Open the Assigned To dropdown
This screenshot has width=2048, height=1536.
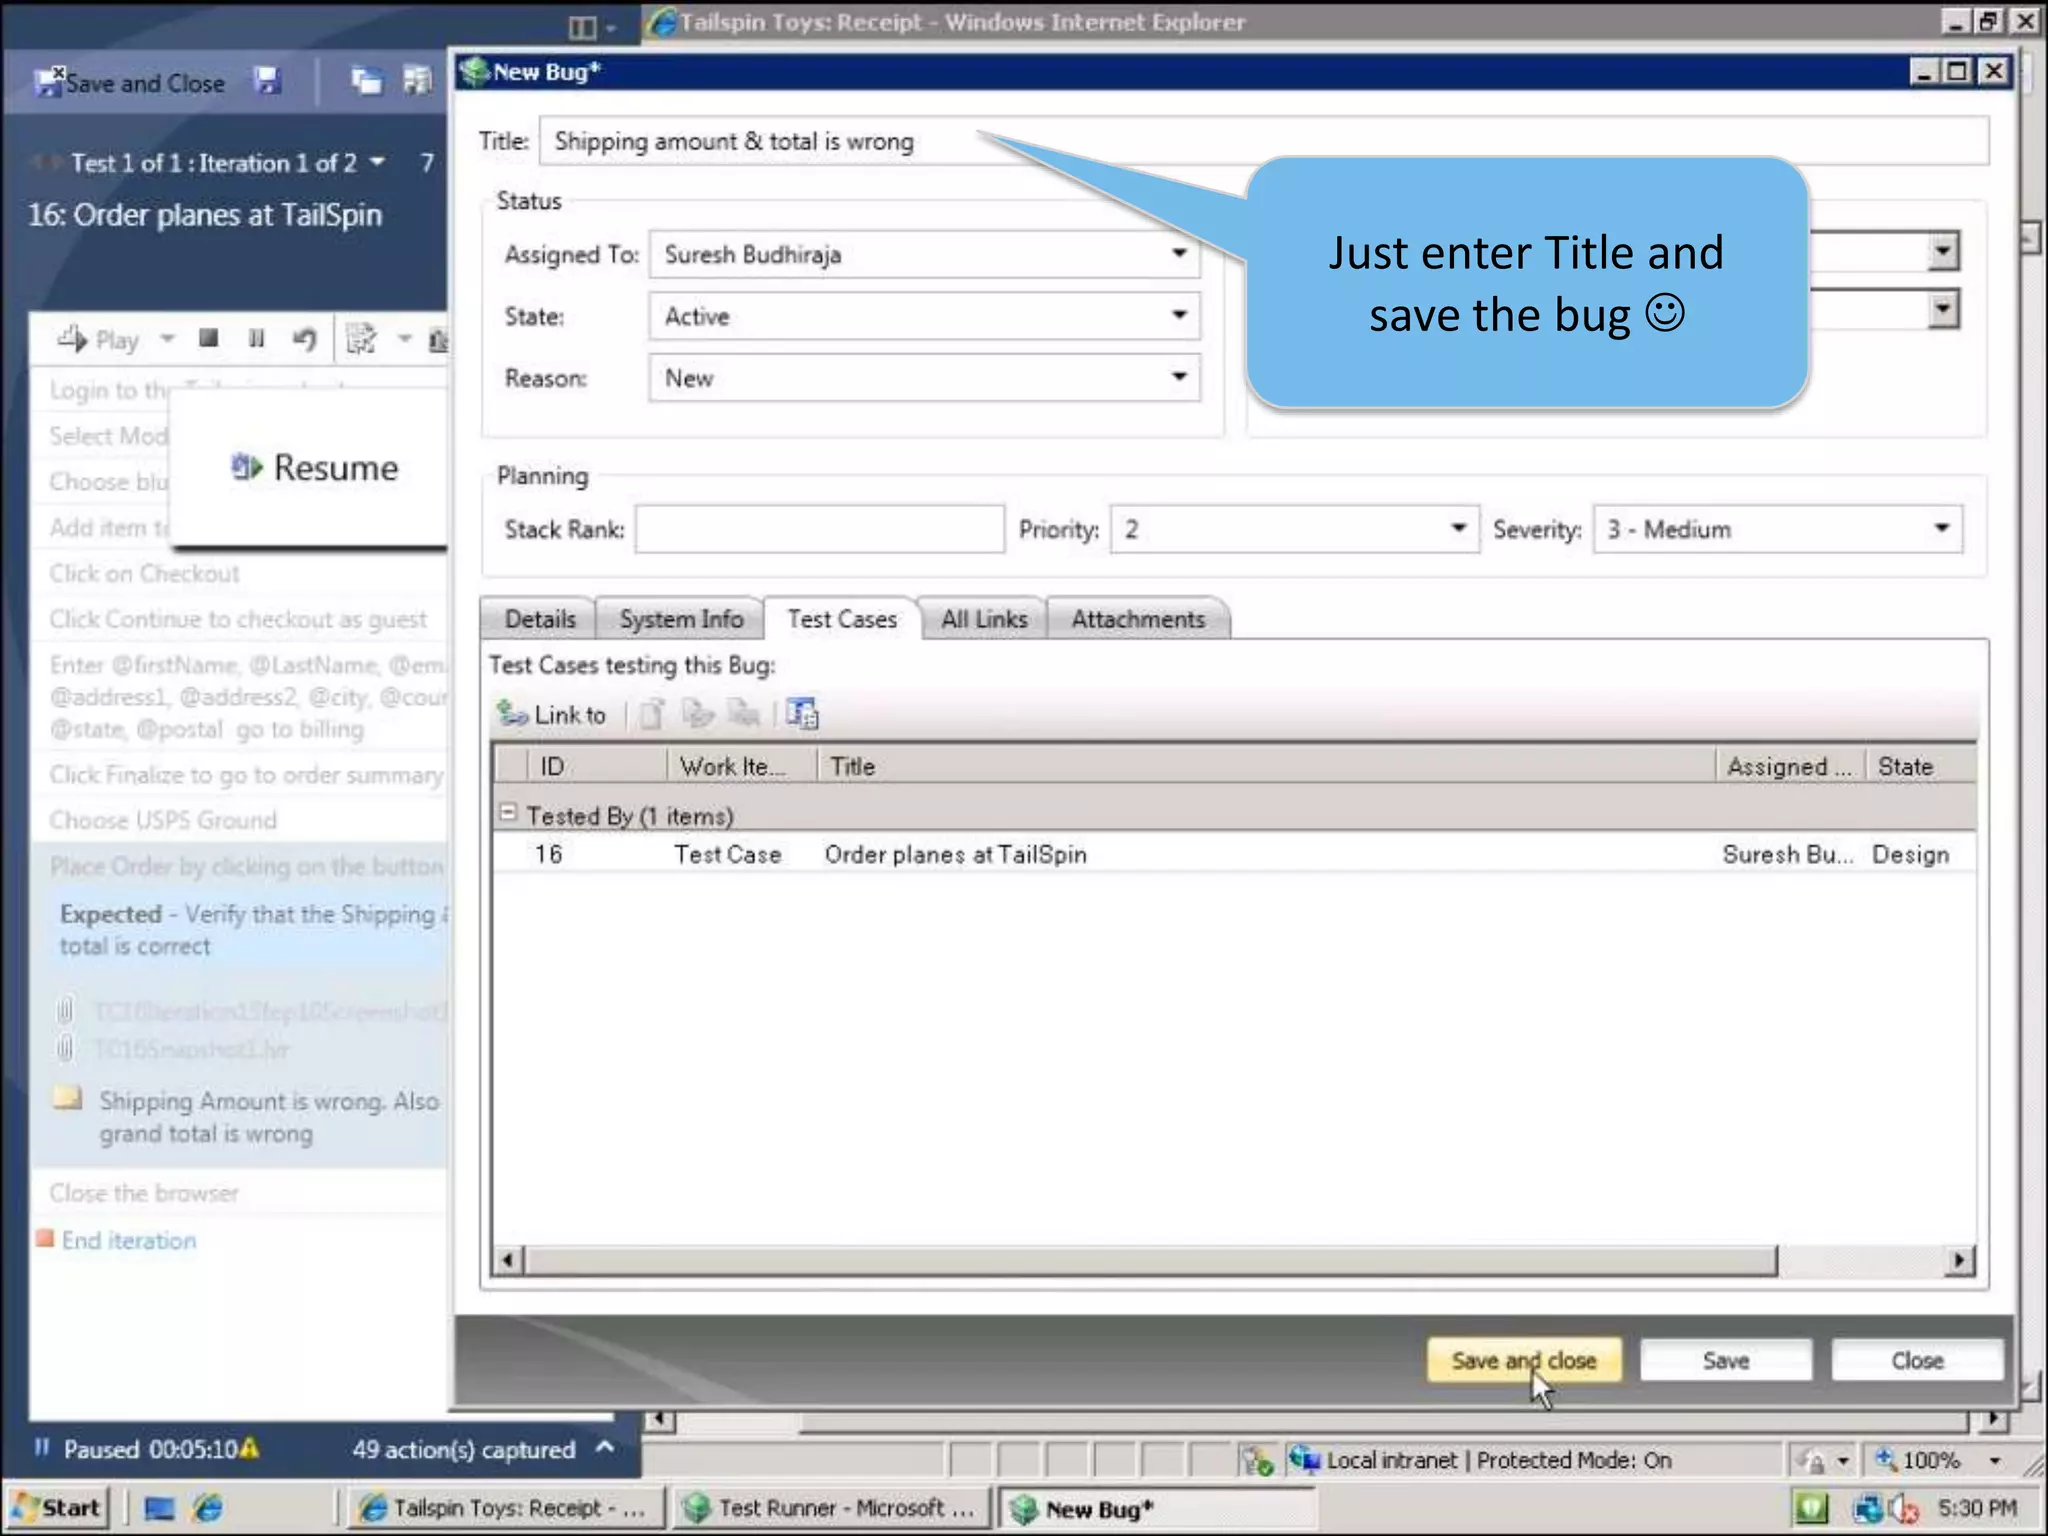click(1179, 254)
